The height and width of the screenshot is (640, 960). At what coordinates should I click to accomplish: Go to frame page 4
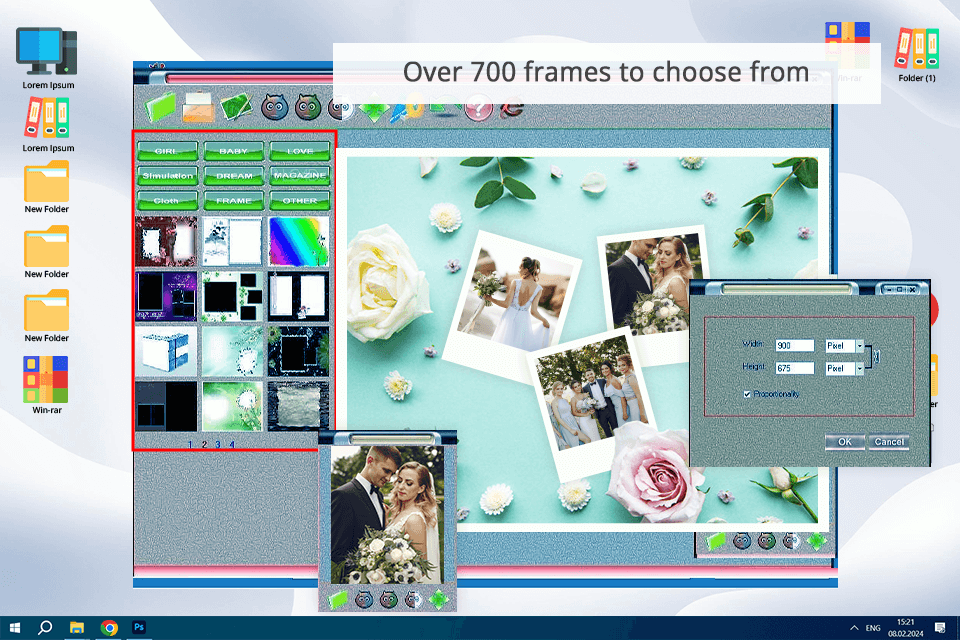232,445
